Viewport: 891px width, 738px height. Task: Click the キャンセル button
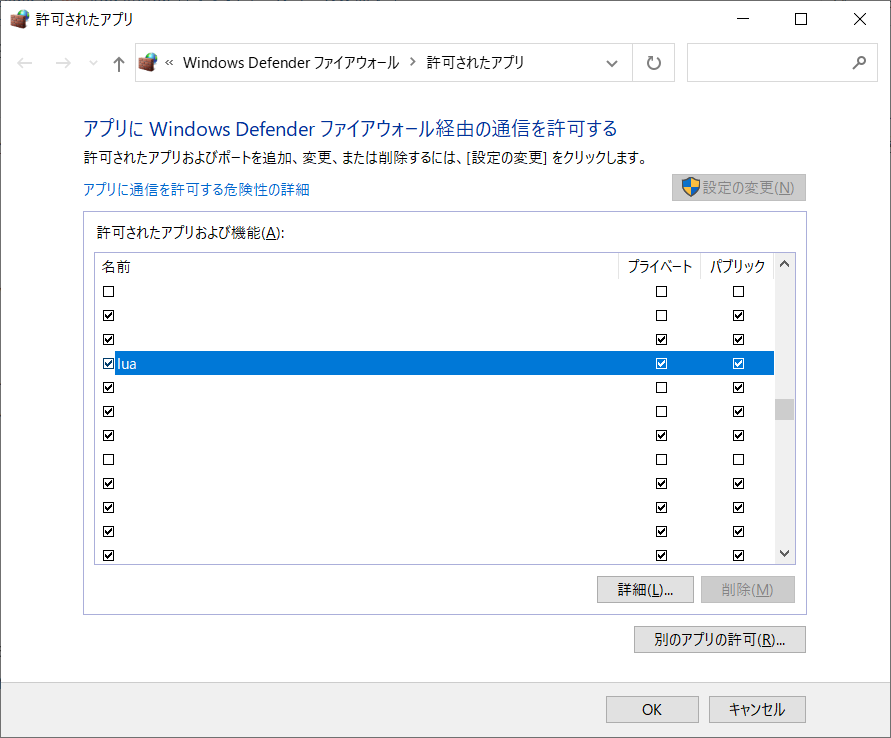pyautogui.click(x=757, y=710)
